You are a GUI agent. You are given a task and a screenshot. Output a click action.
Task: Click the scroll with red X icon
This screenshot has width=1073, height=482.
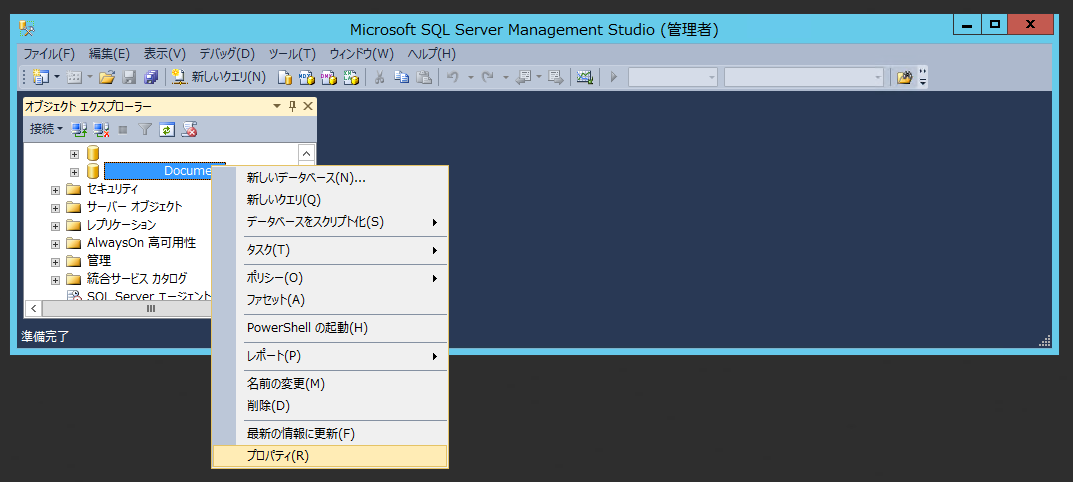(190, 129)
